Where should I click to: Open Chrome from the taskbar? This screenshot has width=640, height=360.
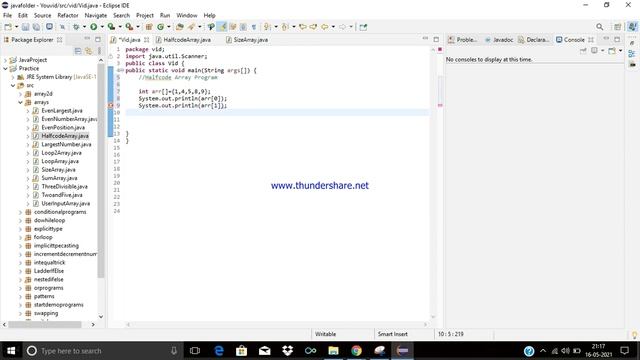click(x=356, y=351)
